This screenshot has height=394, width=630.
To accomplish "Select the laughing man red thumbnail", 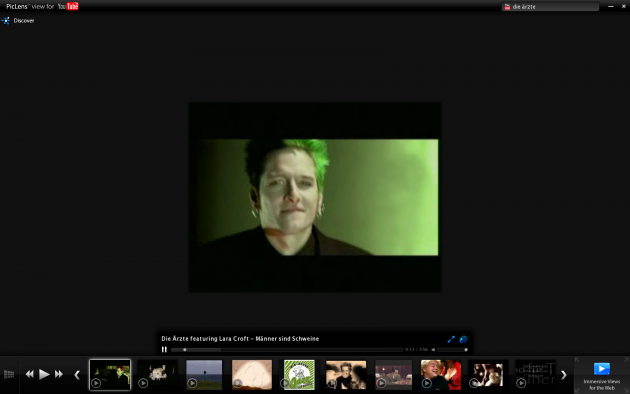I will point(441,375).
